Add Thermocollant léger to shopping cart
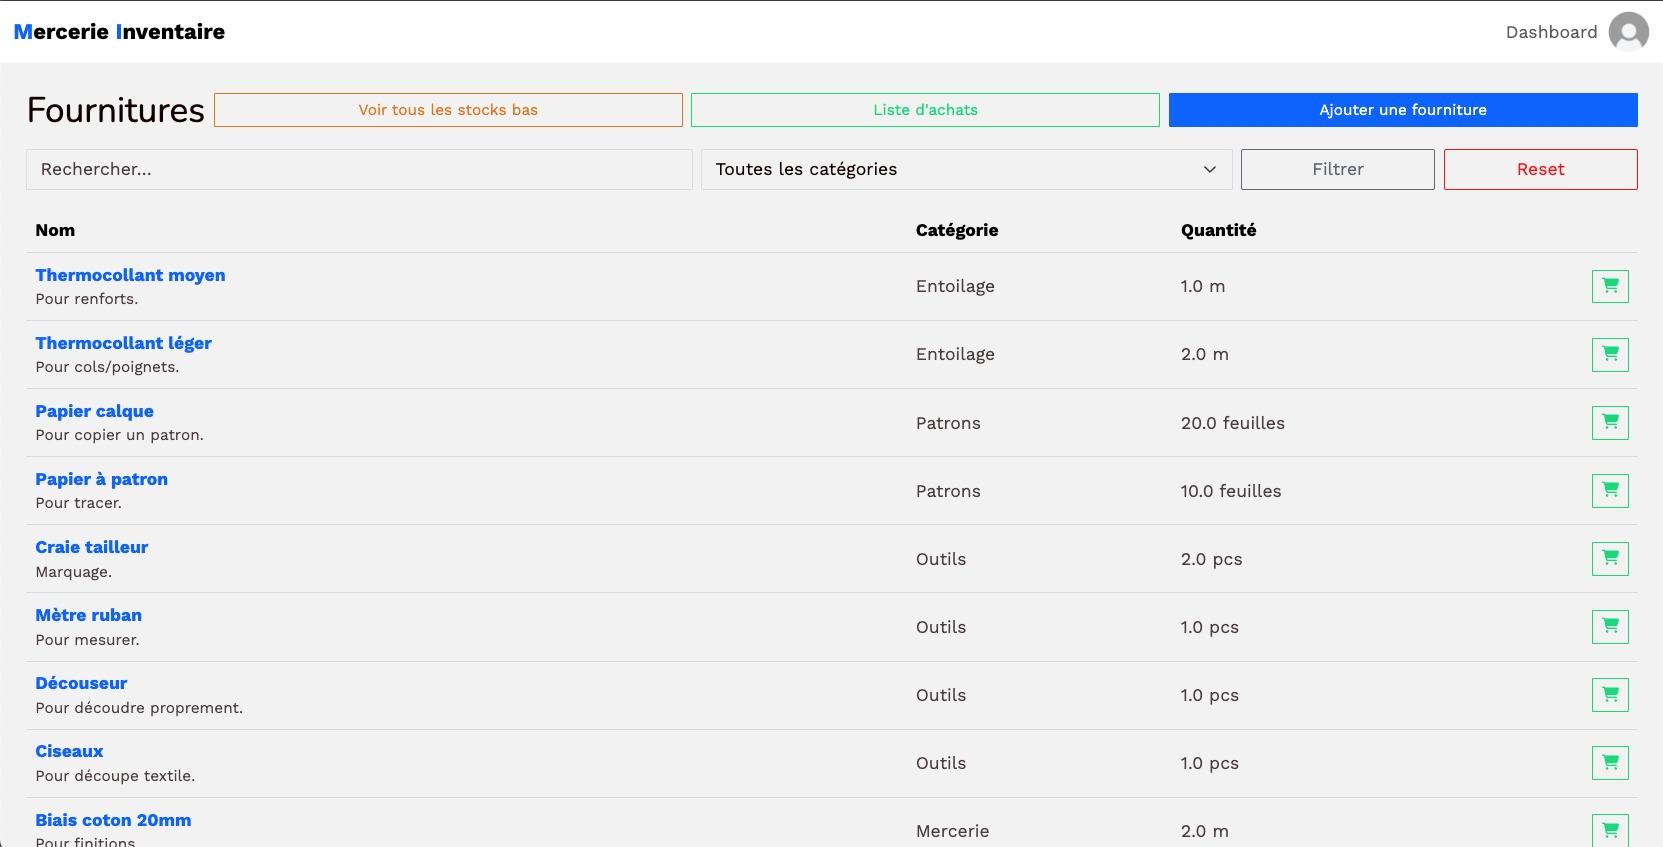 1610,354
